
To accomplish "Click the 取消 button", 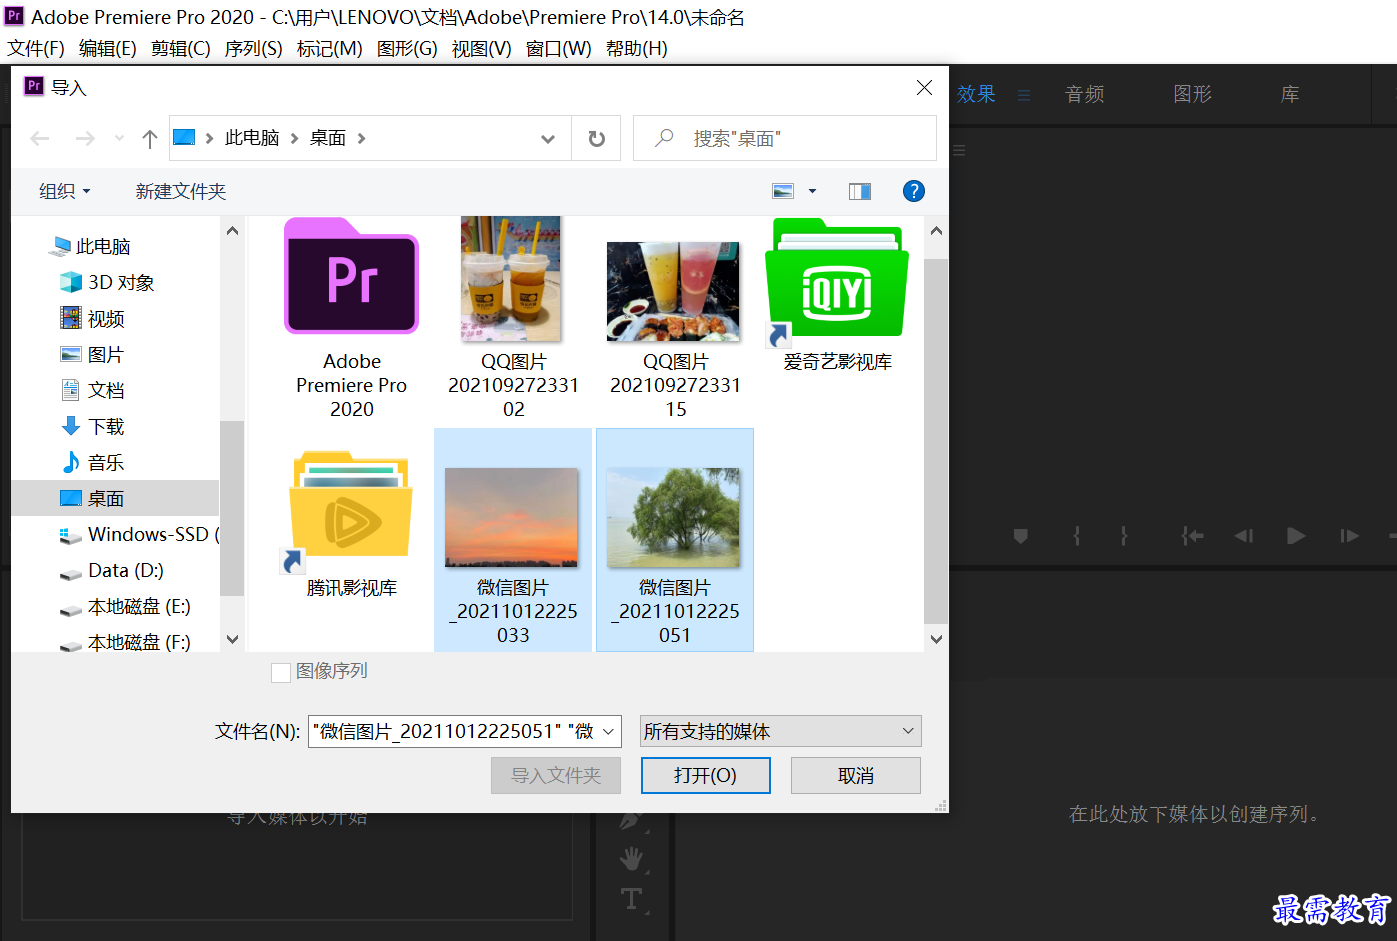I will click(x=855, y=775).
